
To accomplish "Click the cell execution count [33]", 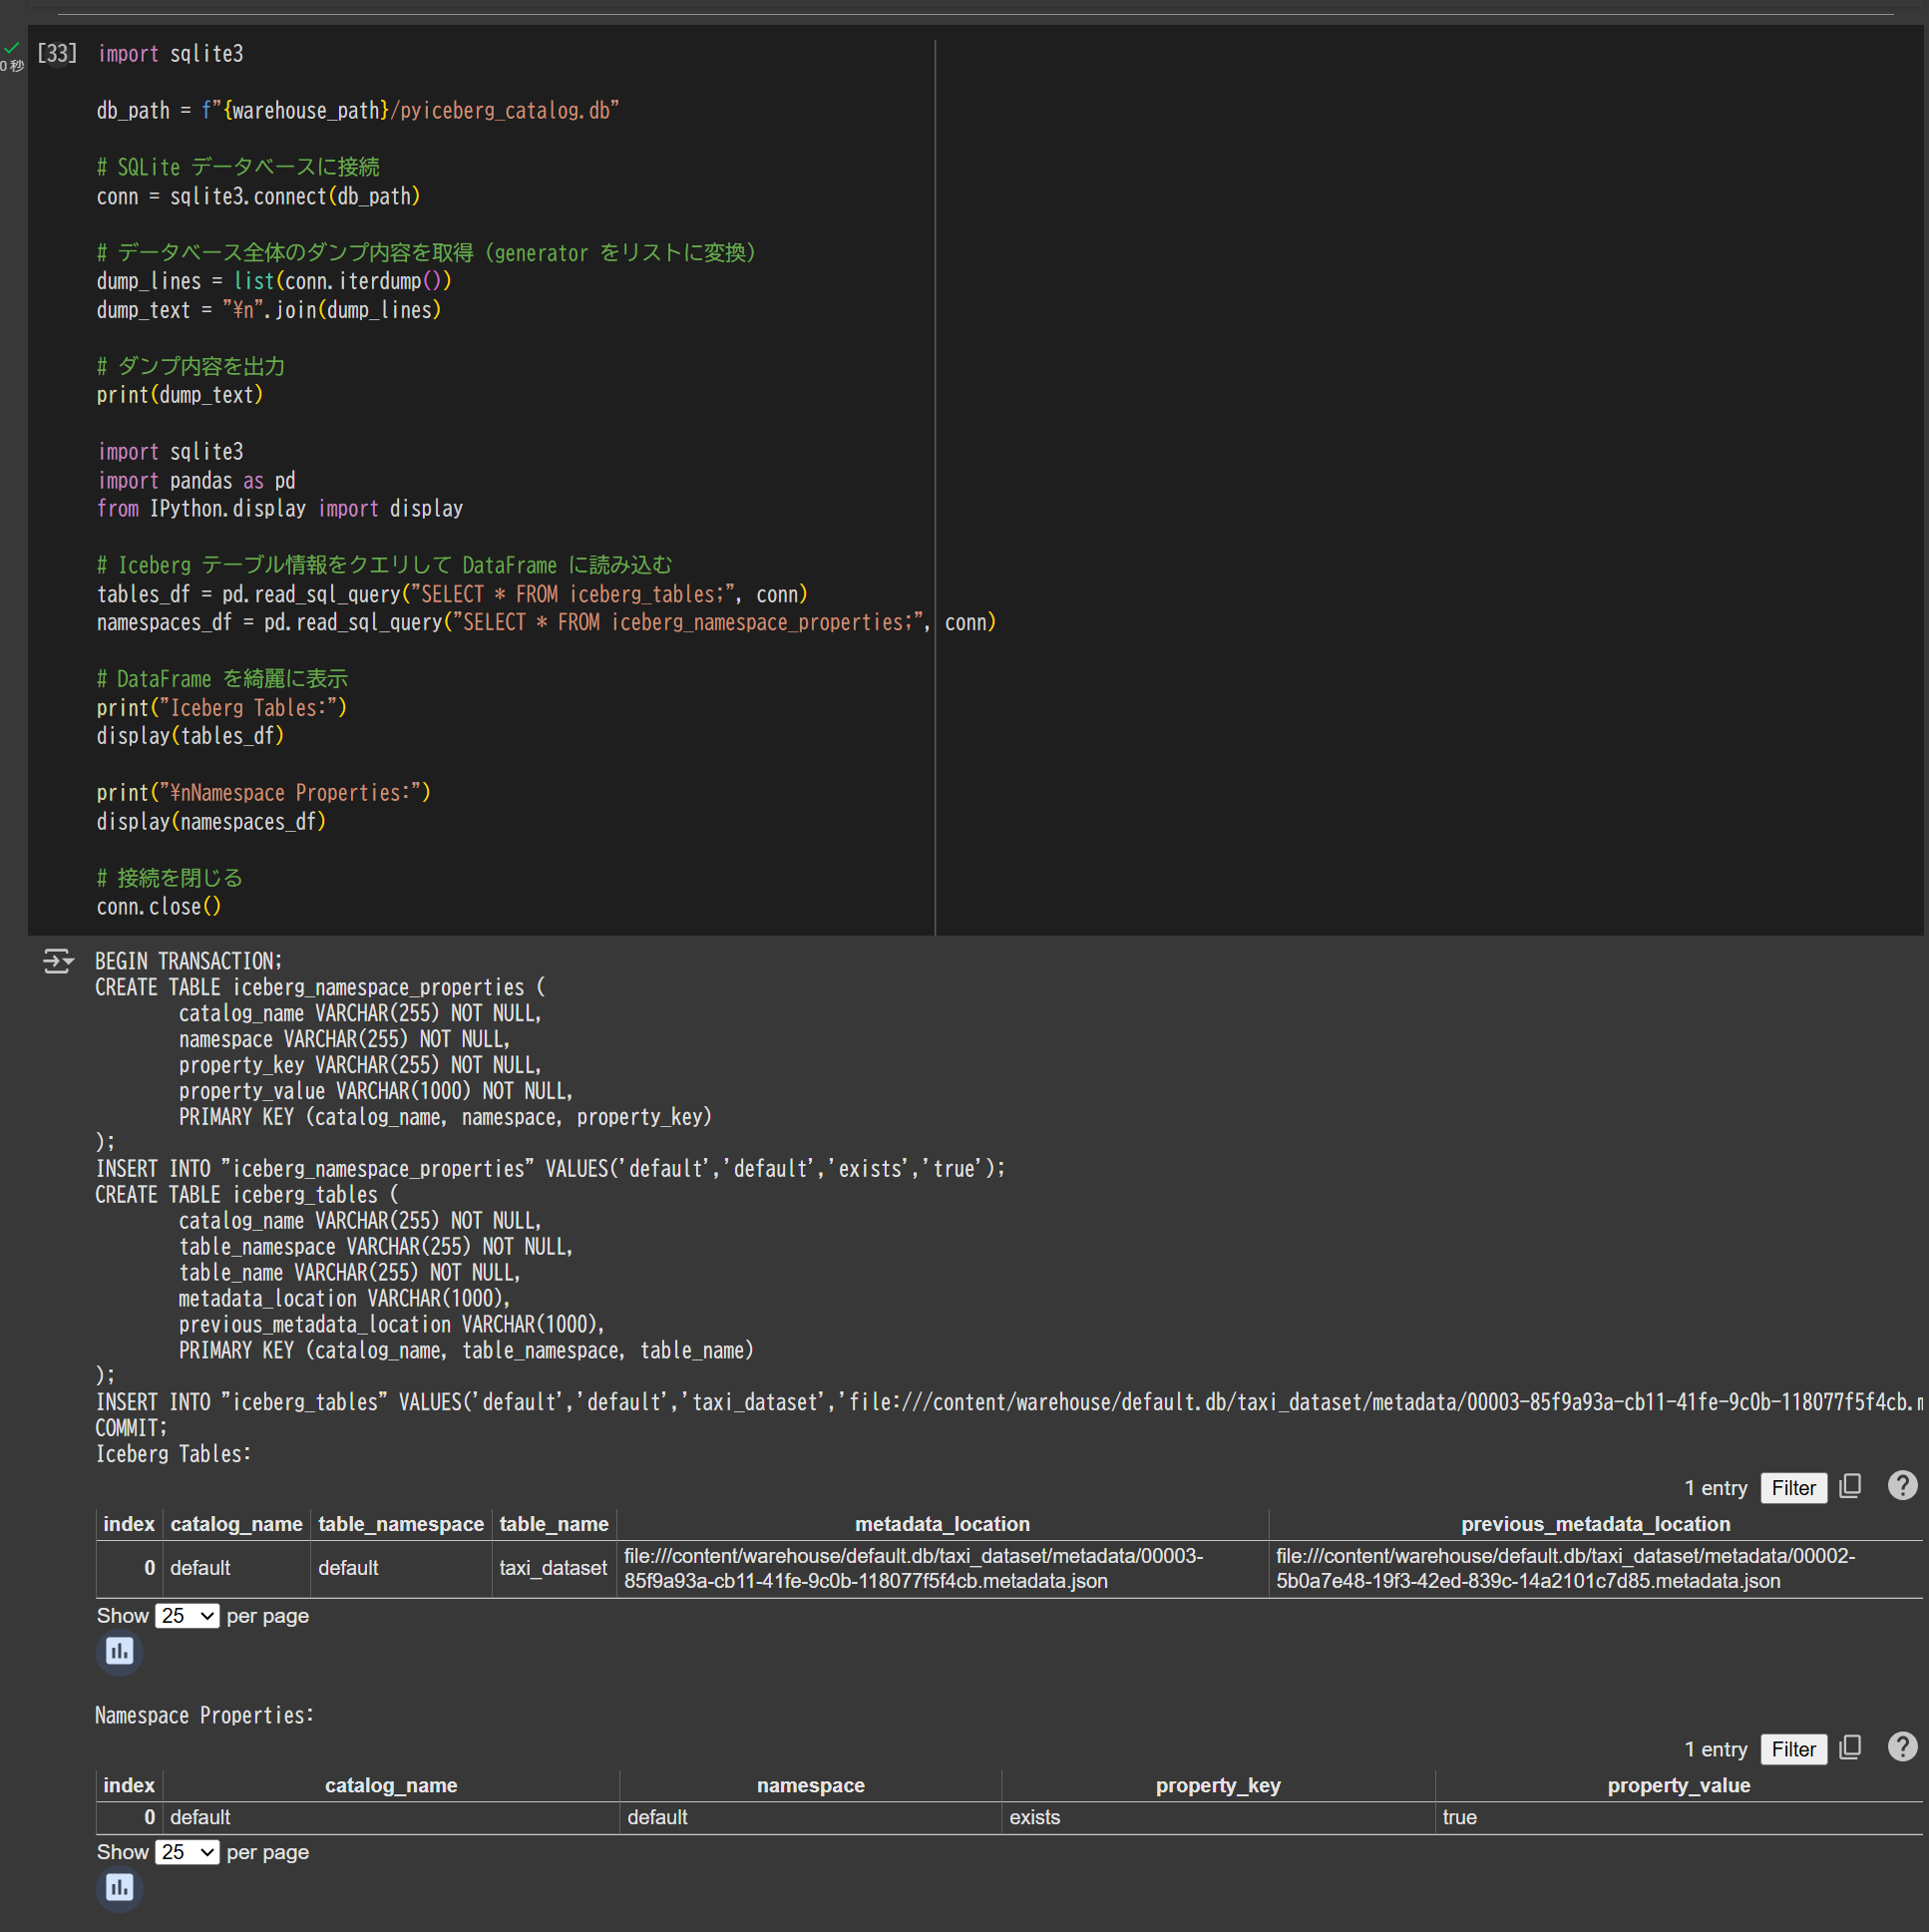I will coord(57,53).
